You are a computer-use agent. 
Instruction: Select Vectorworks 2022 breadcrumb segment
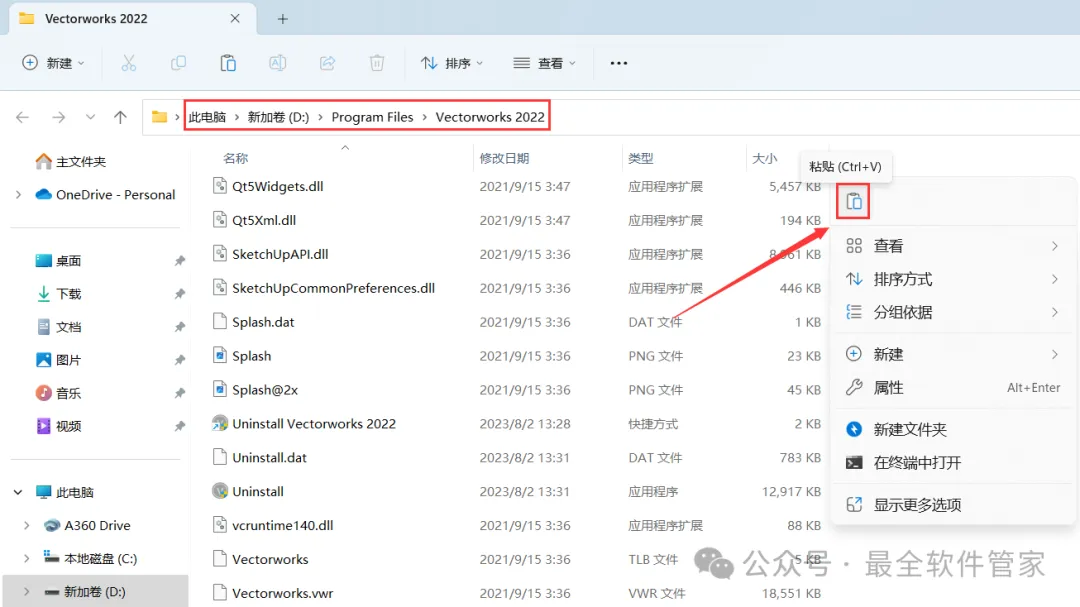tap(490, 117)
